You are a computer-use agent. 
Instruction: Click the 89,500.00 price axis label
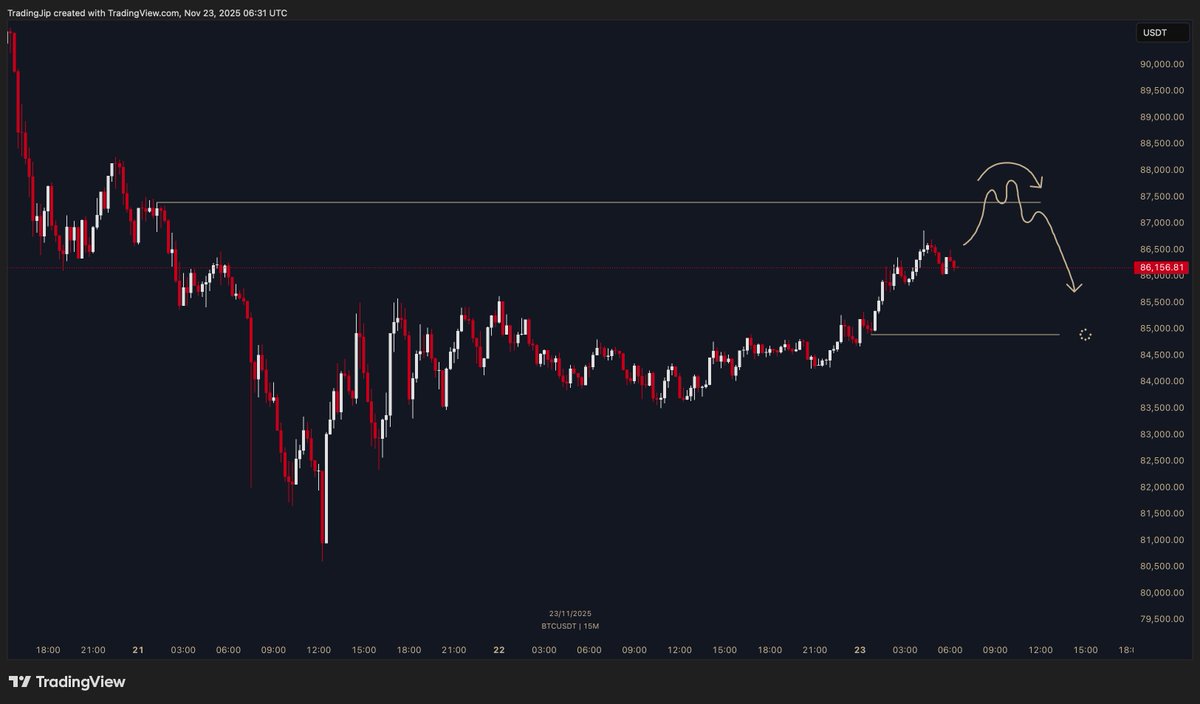[x=1160, y=90]
